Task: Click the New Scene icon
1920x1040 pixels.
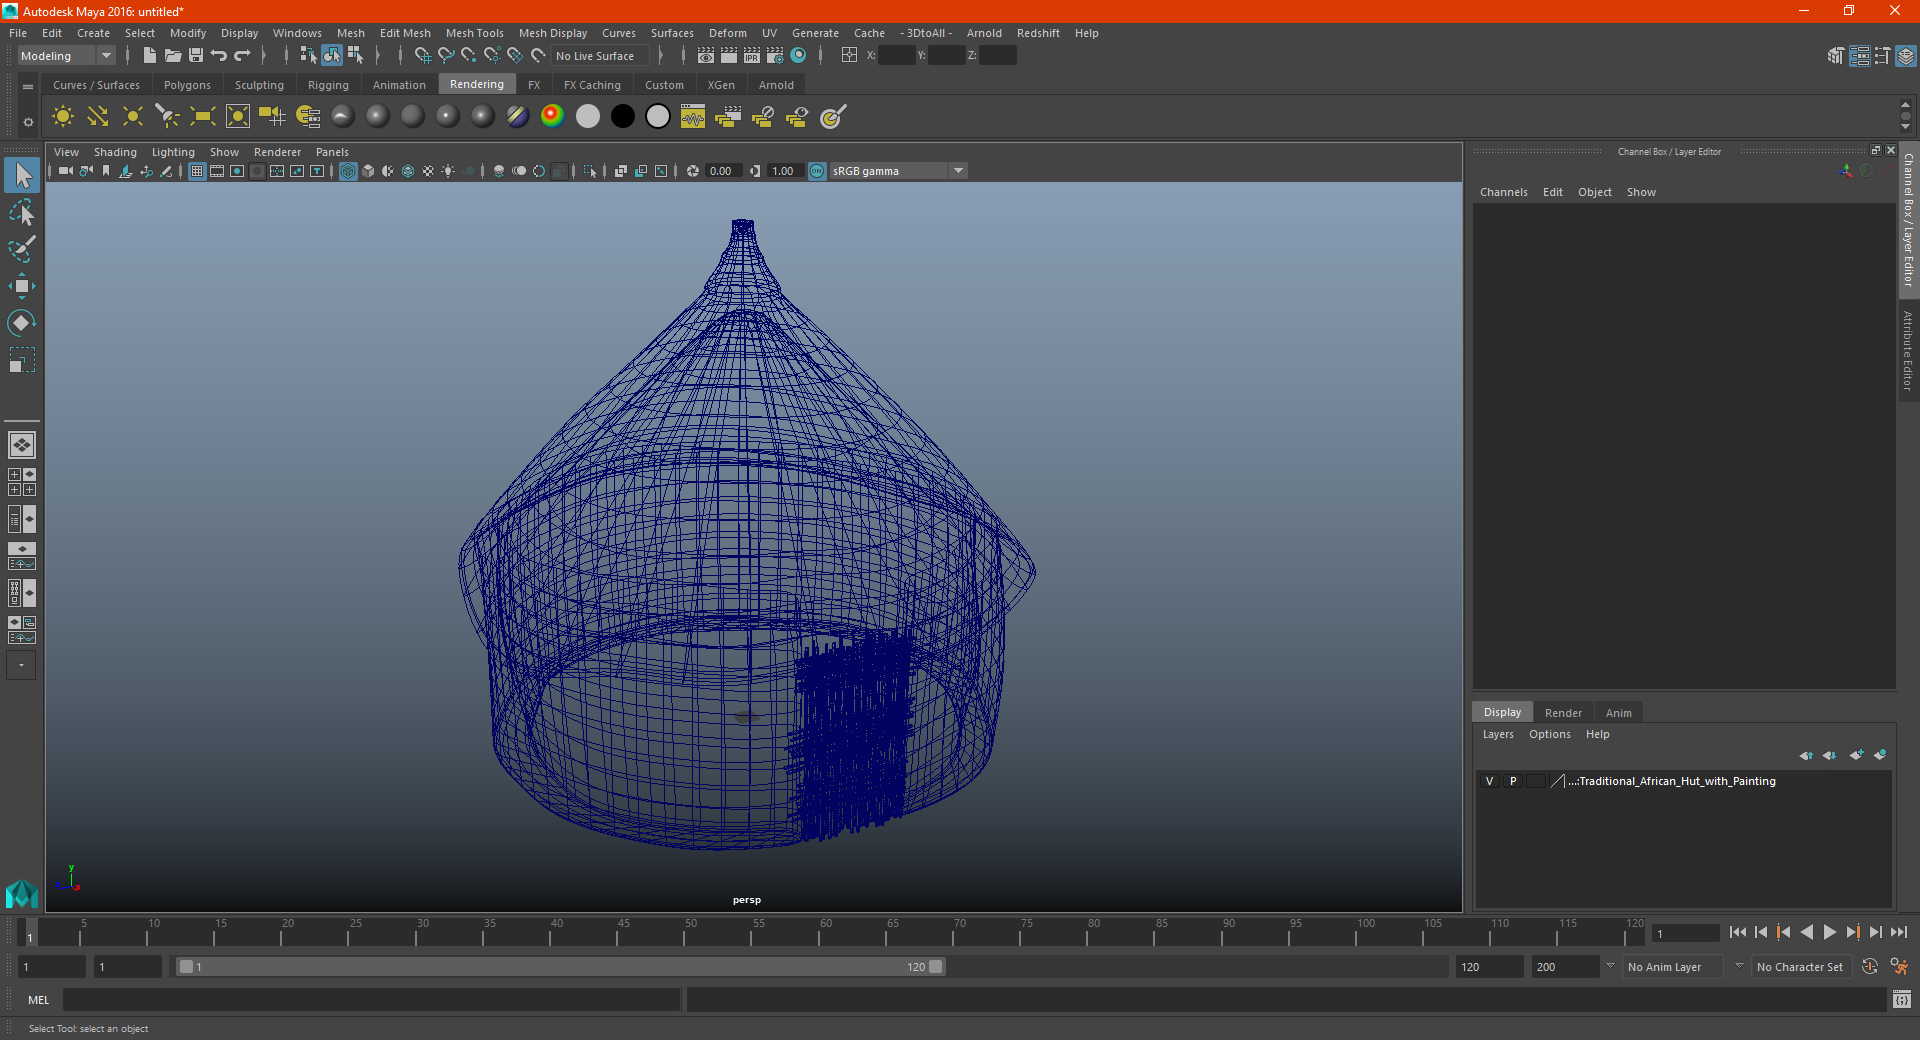Action: (x=149, y=56)
